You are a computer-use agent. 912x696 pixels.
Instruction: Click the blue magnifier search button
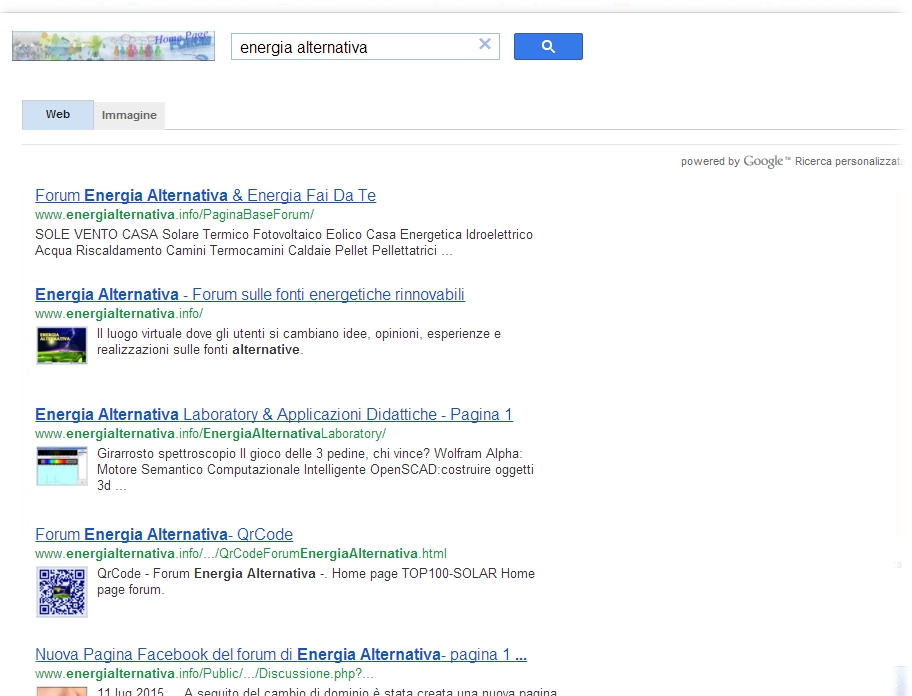(548, 47)
